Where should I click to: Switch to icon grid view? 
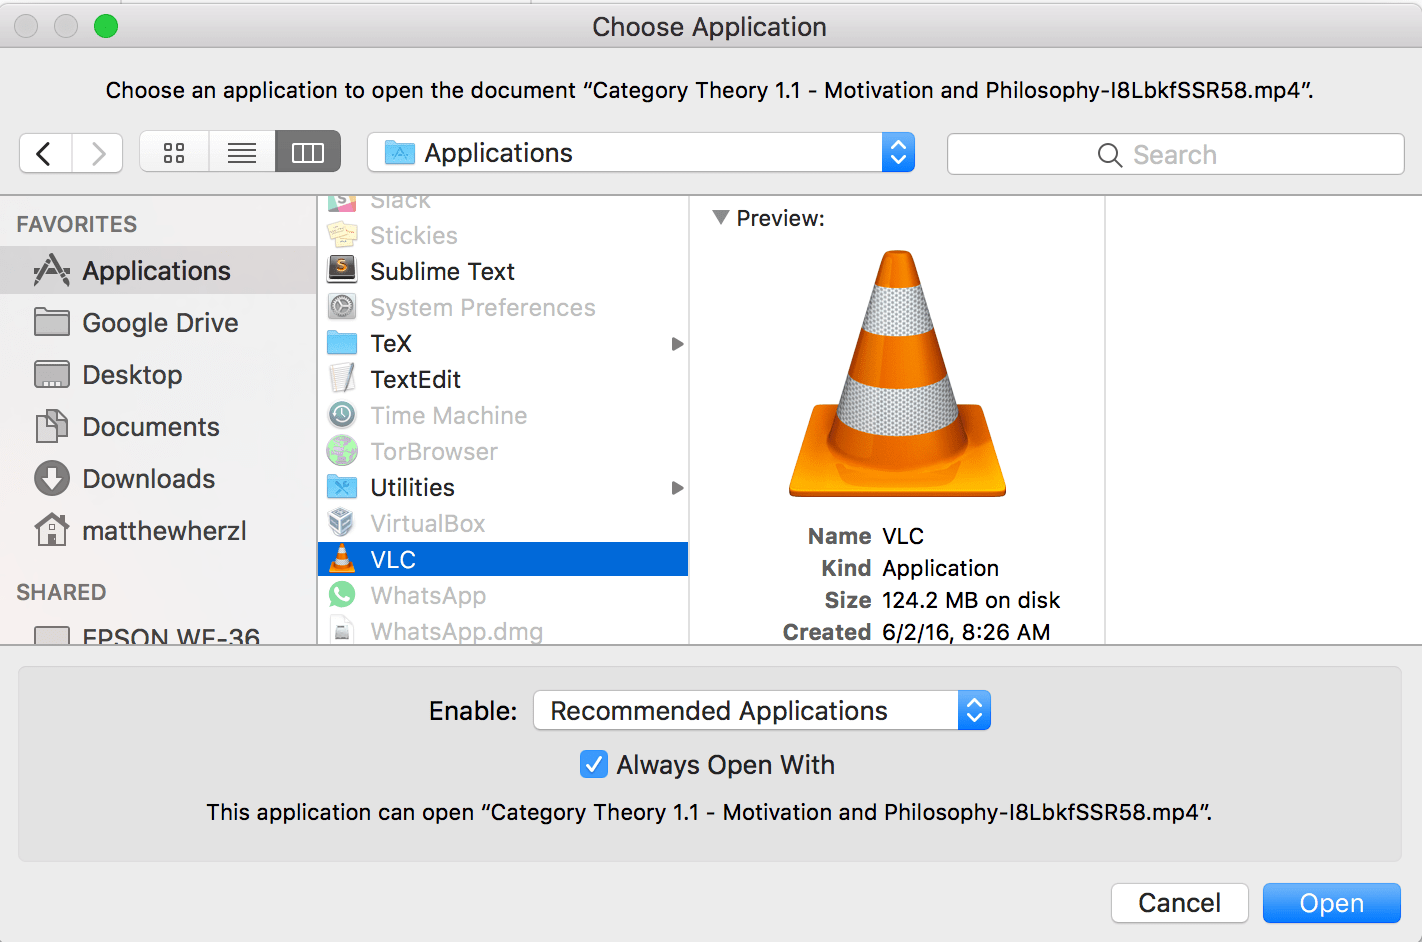(x=174, y=153)
